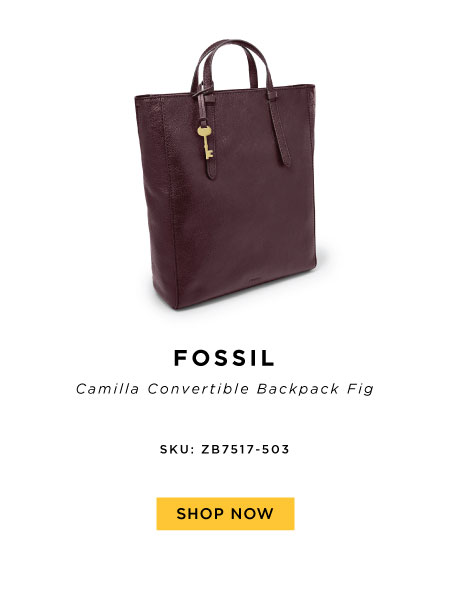This screenshot has height=601, width=451.
Task: Click the right leather strap on bag
Action: [x=280, y=128]
